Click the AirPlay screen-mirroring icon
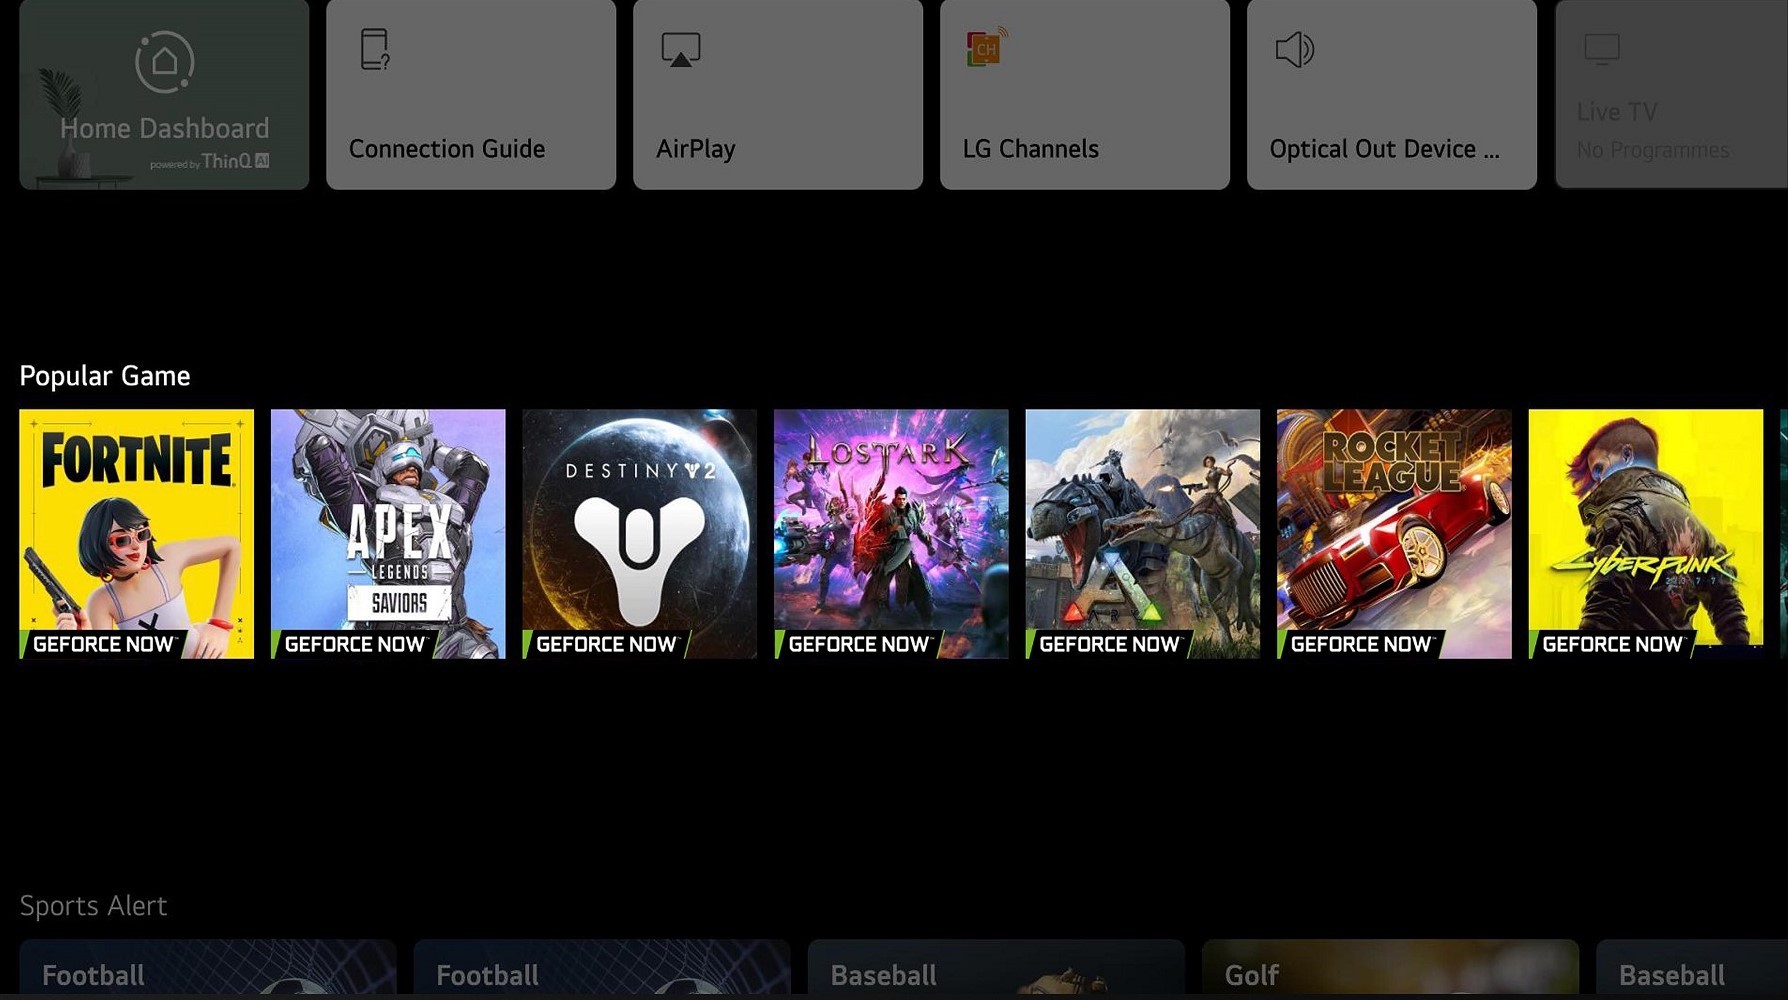 pos(681,50)
